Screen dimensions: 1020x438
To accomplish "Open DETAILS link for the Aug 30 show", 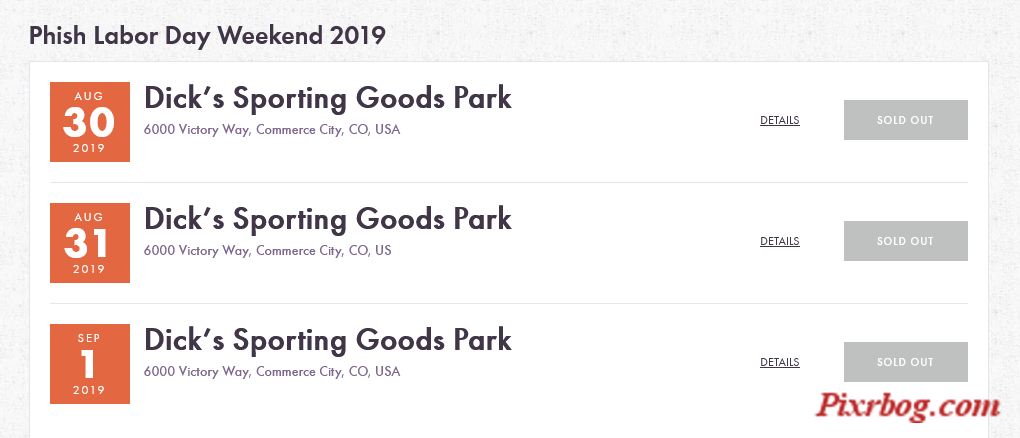I will [779, 120].
